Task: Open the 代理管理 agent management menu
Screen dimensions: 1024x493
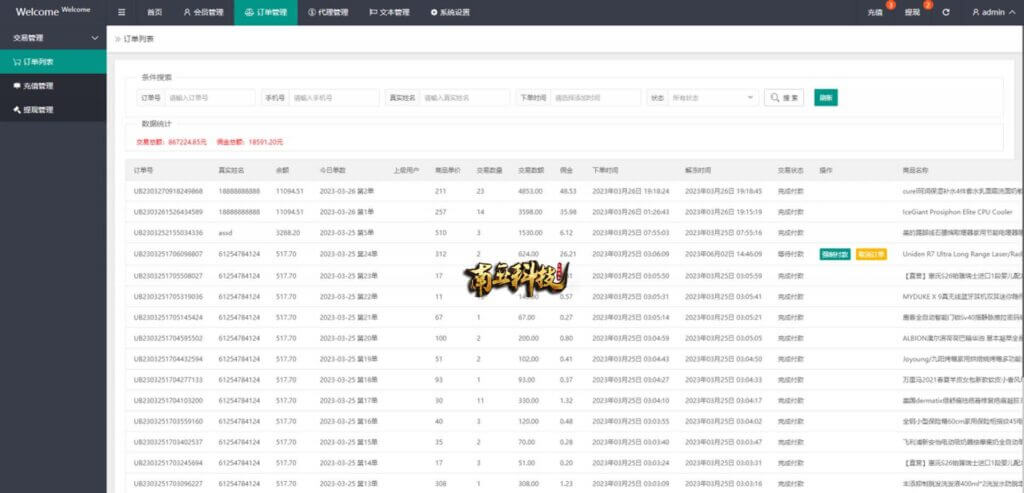Action: click(328, 12)
